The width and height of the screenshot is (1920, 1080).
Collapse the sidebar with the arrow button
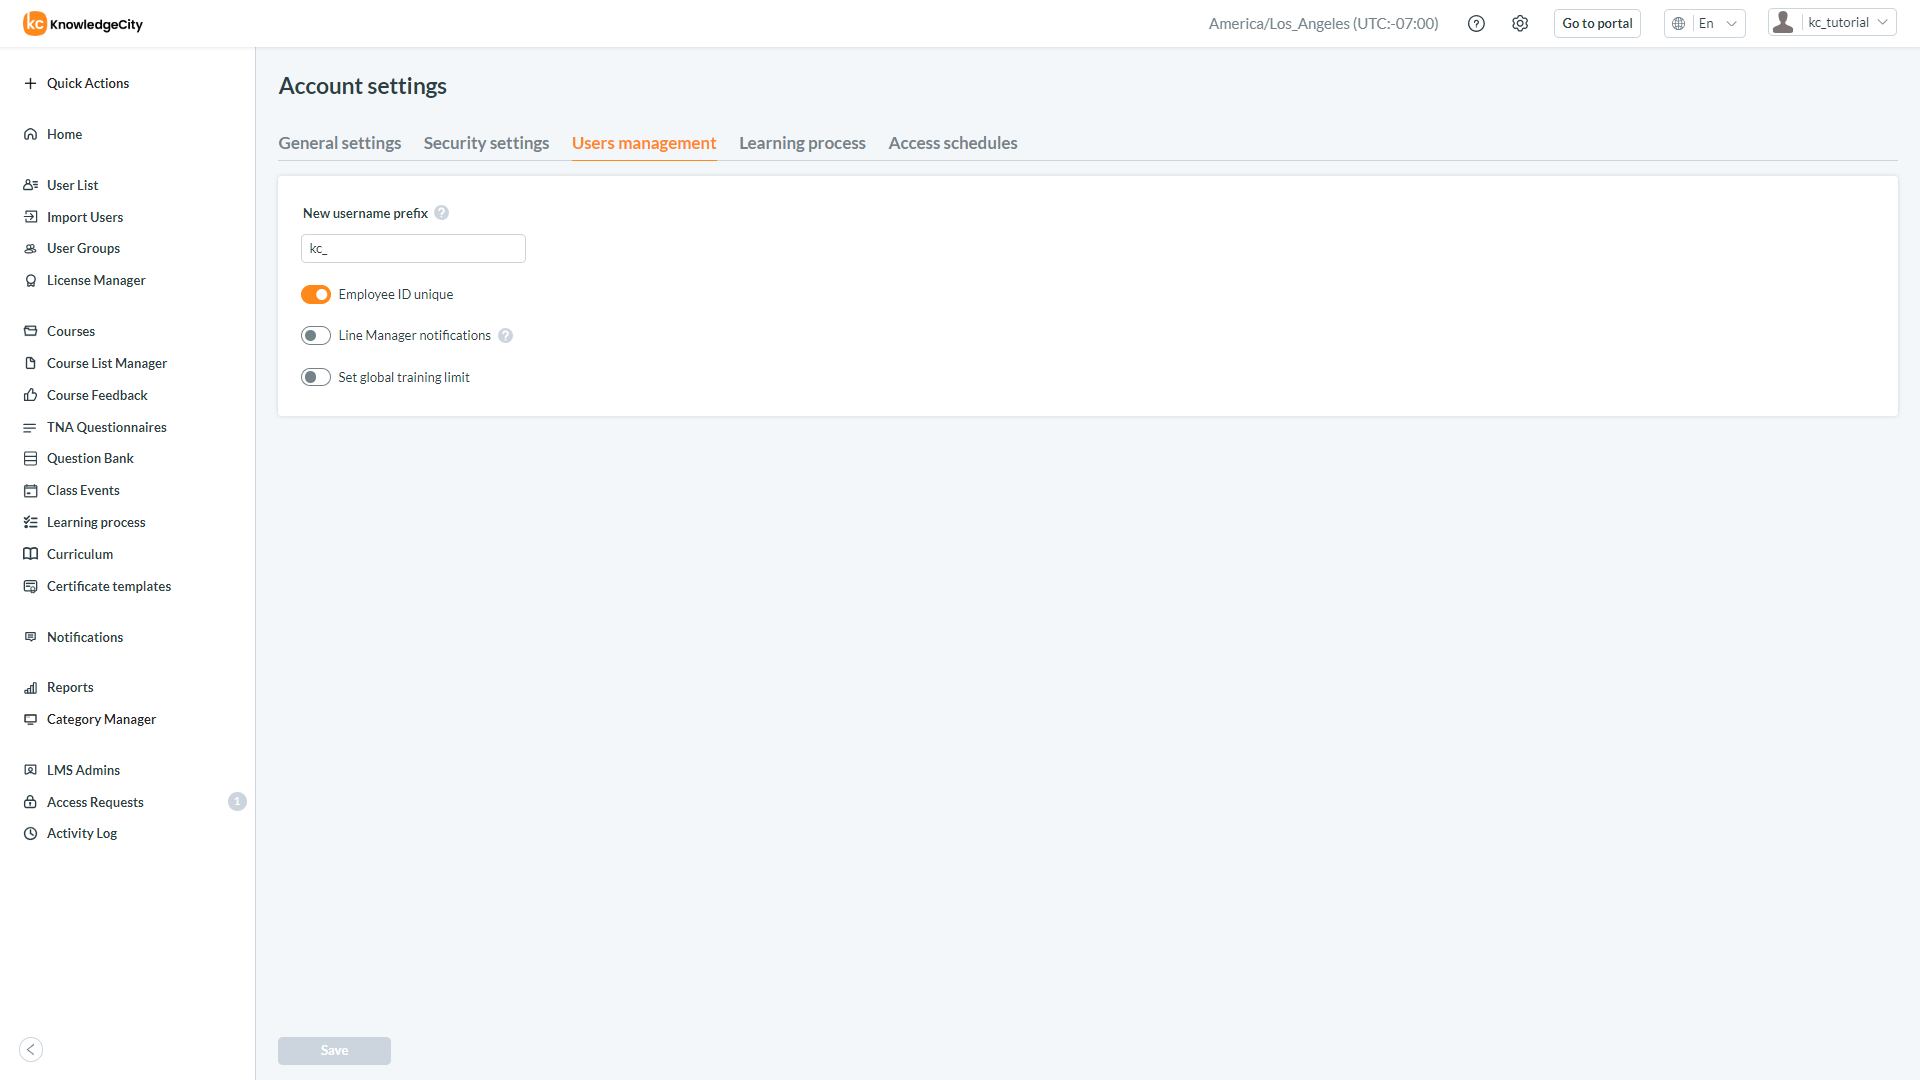[x=31, y=1049]
